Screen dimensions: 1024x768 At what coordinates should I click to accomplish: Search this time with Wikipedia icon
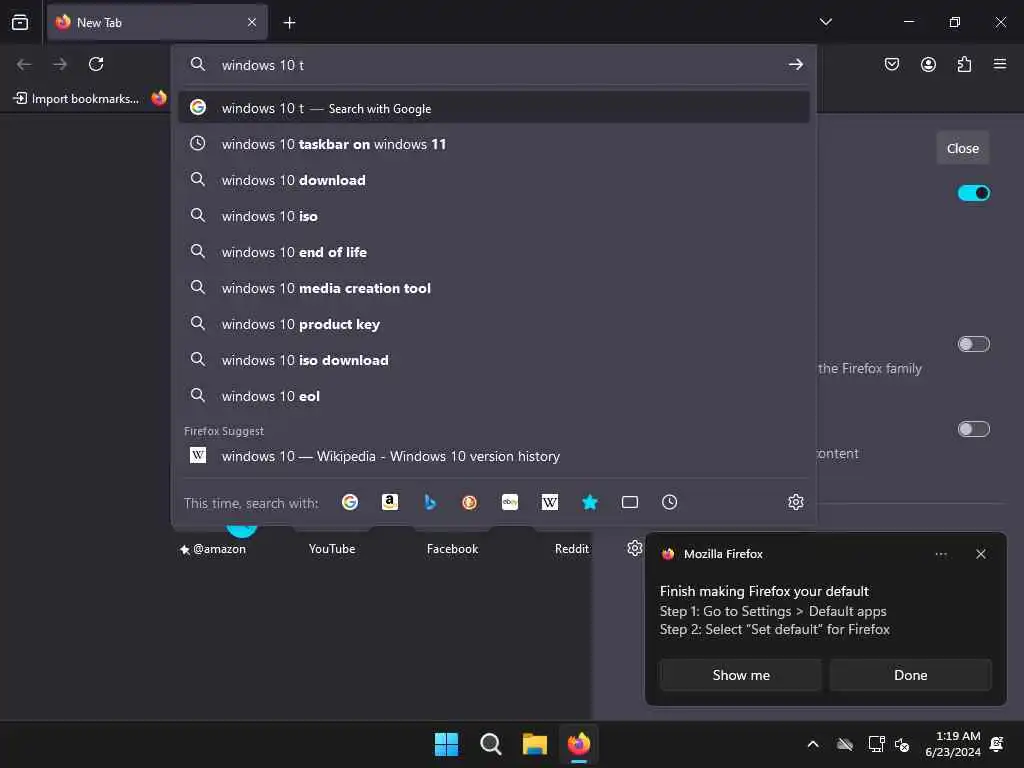pyautogui.click(x=550, y=502)
